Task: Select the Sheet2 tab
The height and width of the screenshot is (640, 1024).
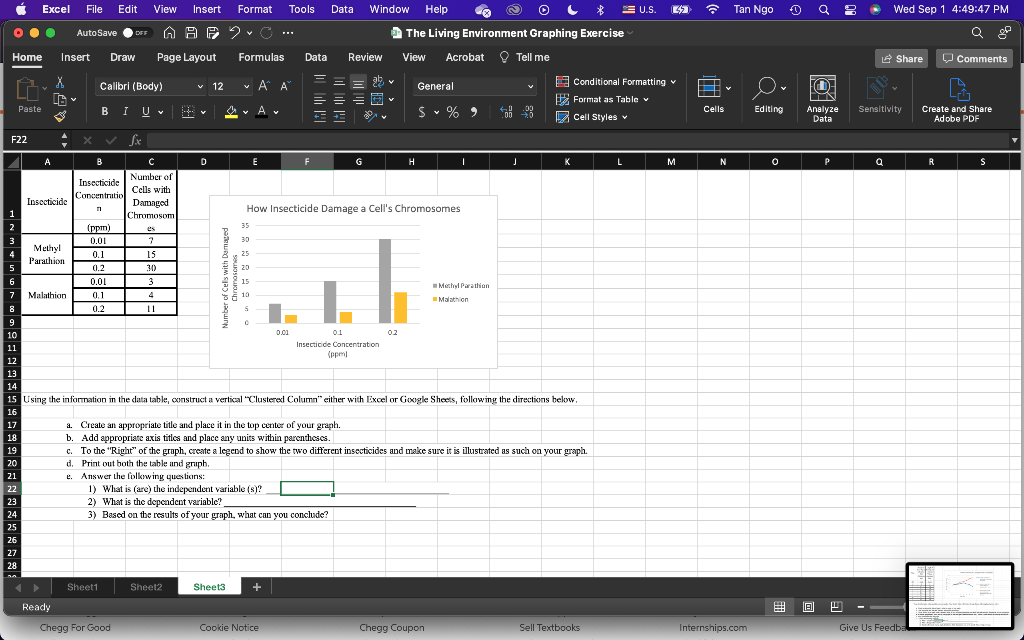Action: click(145, 587)
